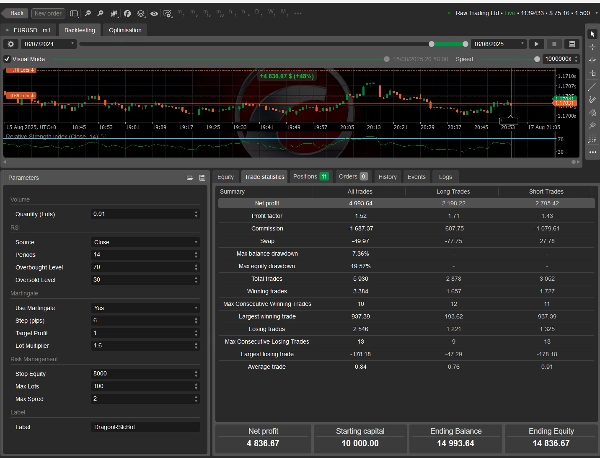Image resolution: width=600 pixels, height=458 pixels.
Task: Select the cursor pointer tool in right toolbar
Action: [x=592, y=35]
